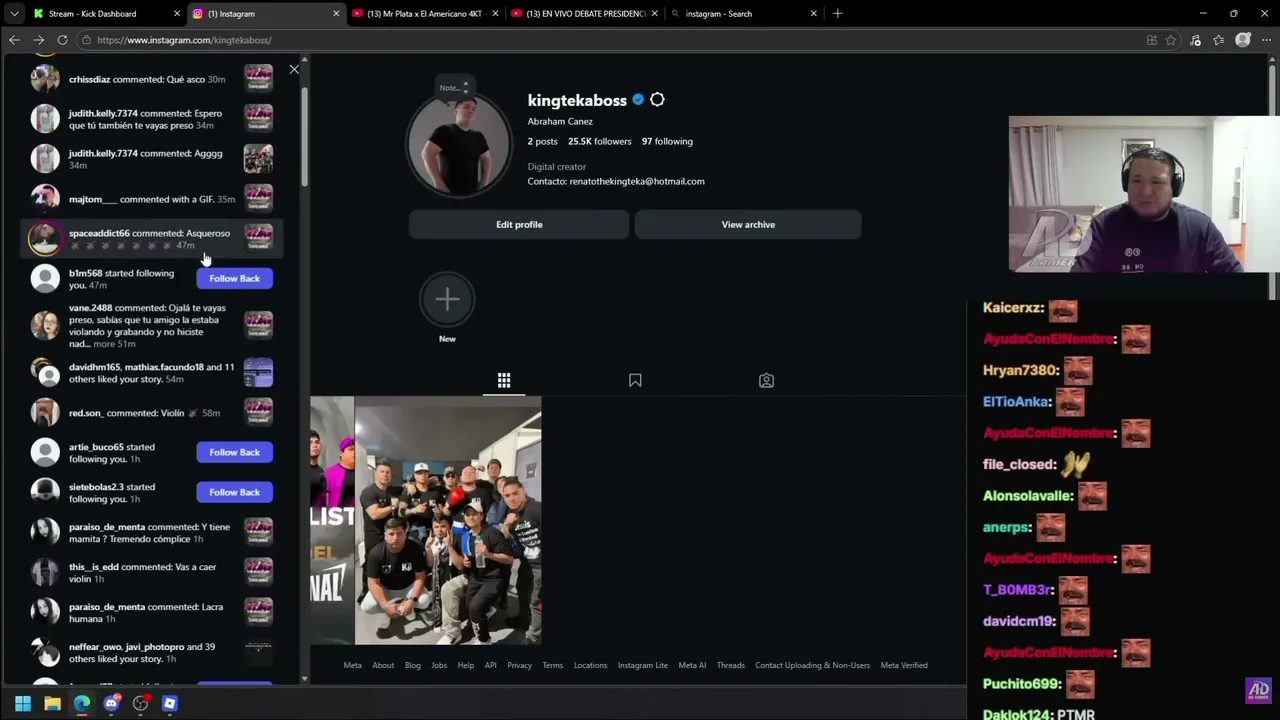Click the verified badge beside kingtekaboss
The height and width of the screenshot is (720, 1280).
pos(638,100)
